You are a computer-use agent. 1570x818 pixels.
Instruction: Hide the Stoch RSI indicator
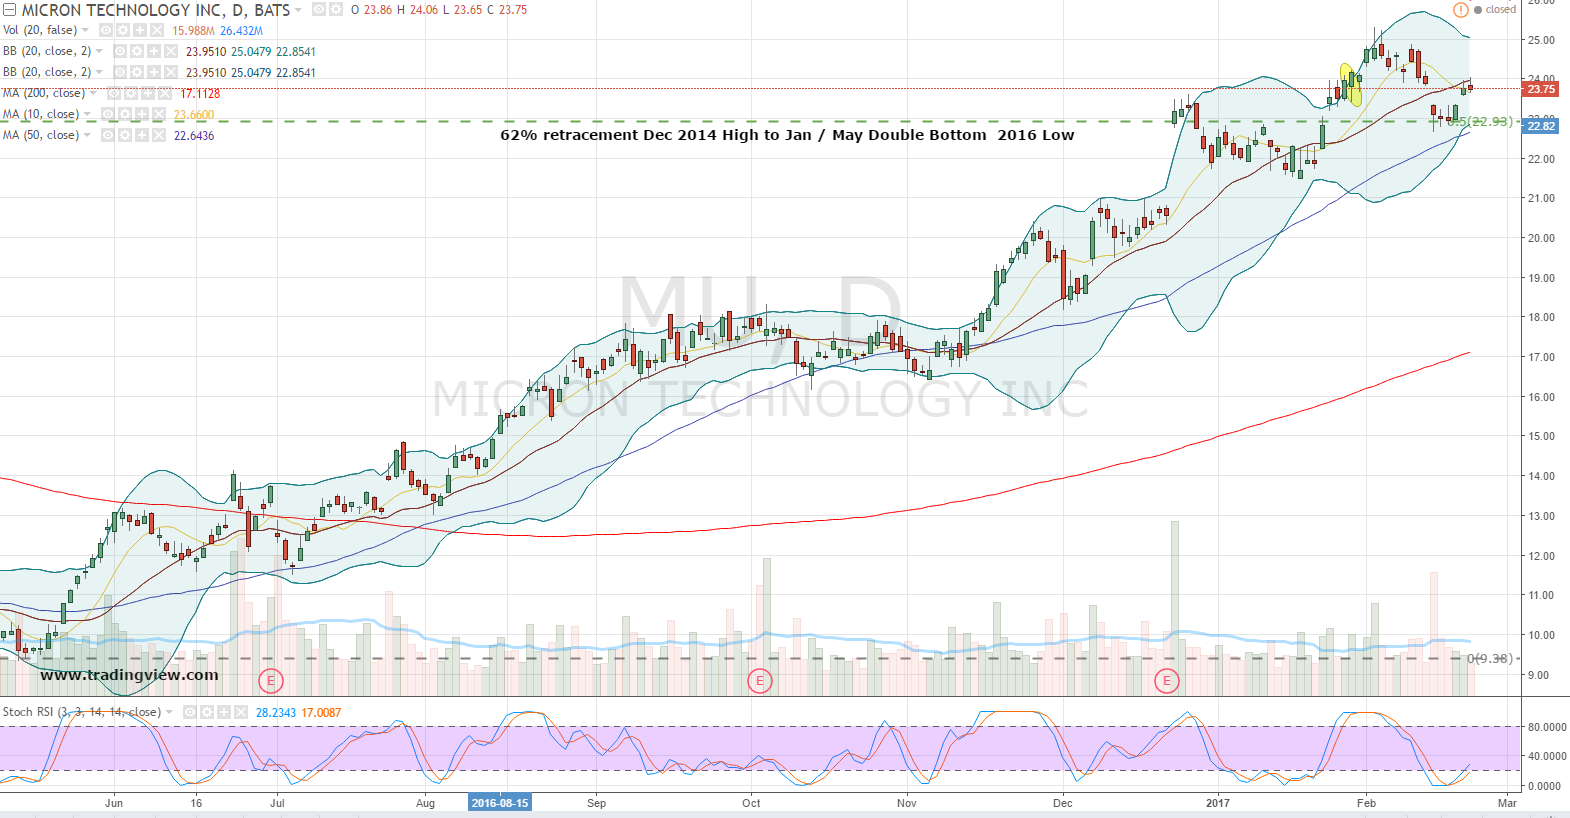click(190, 712)
